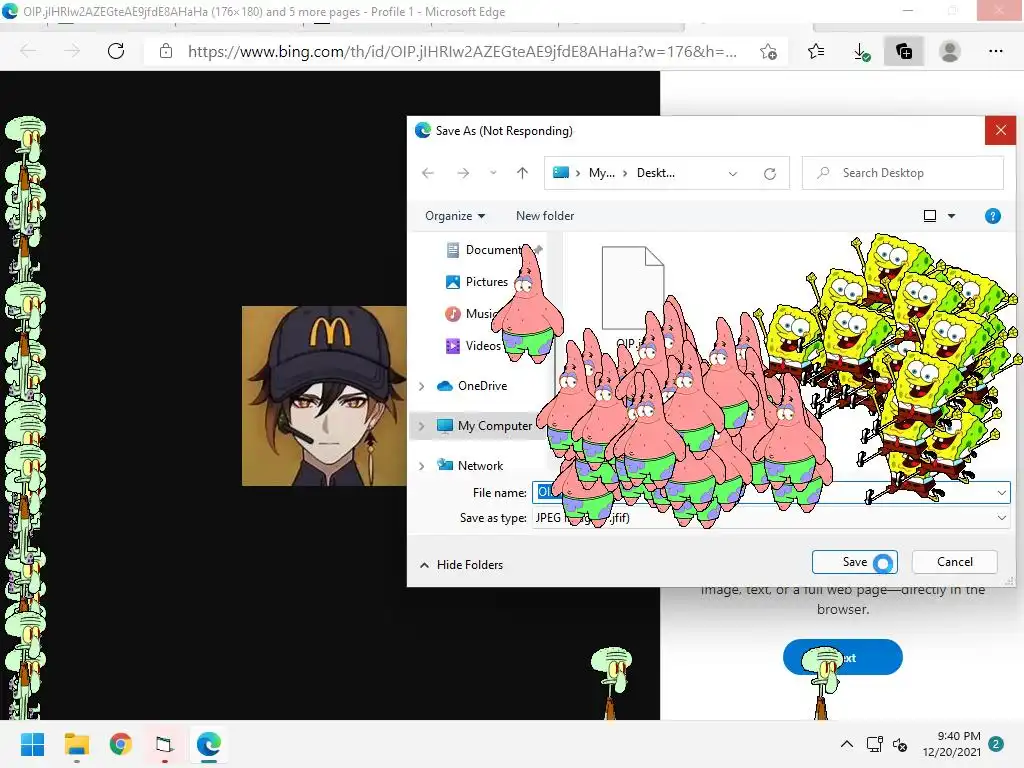
Task: Click the Cancel button
Action: click(954, 562)
